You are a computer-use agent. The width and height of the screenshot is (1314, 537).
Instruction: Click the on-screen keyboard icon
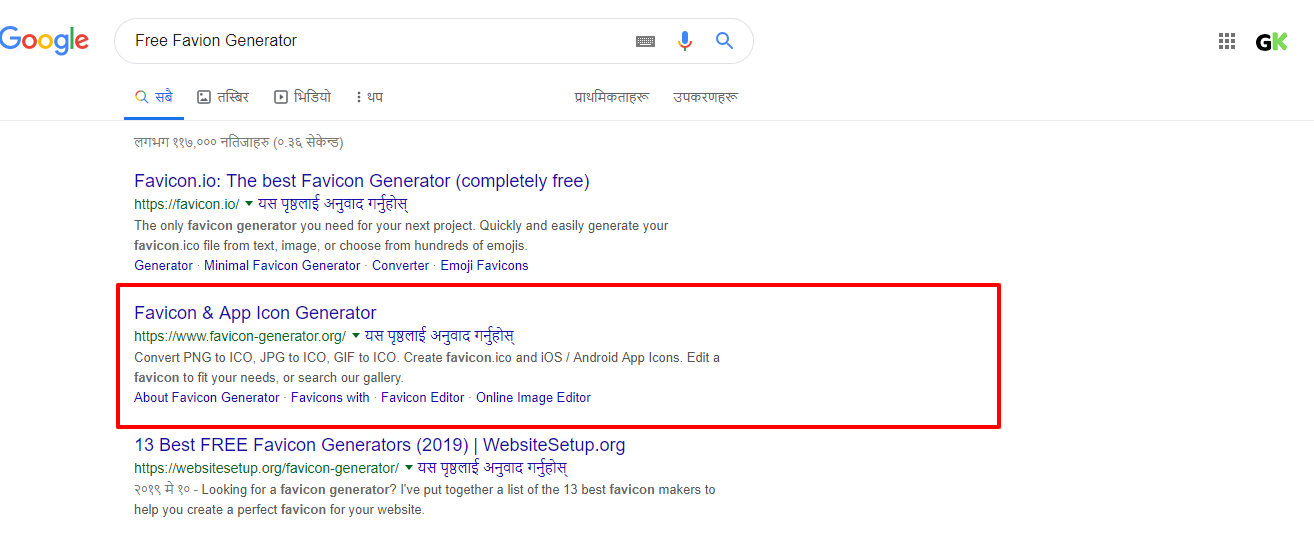tap(646, 41)
